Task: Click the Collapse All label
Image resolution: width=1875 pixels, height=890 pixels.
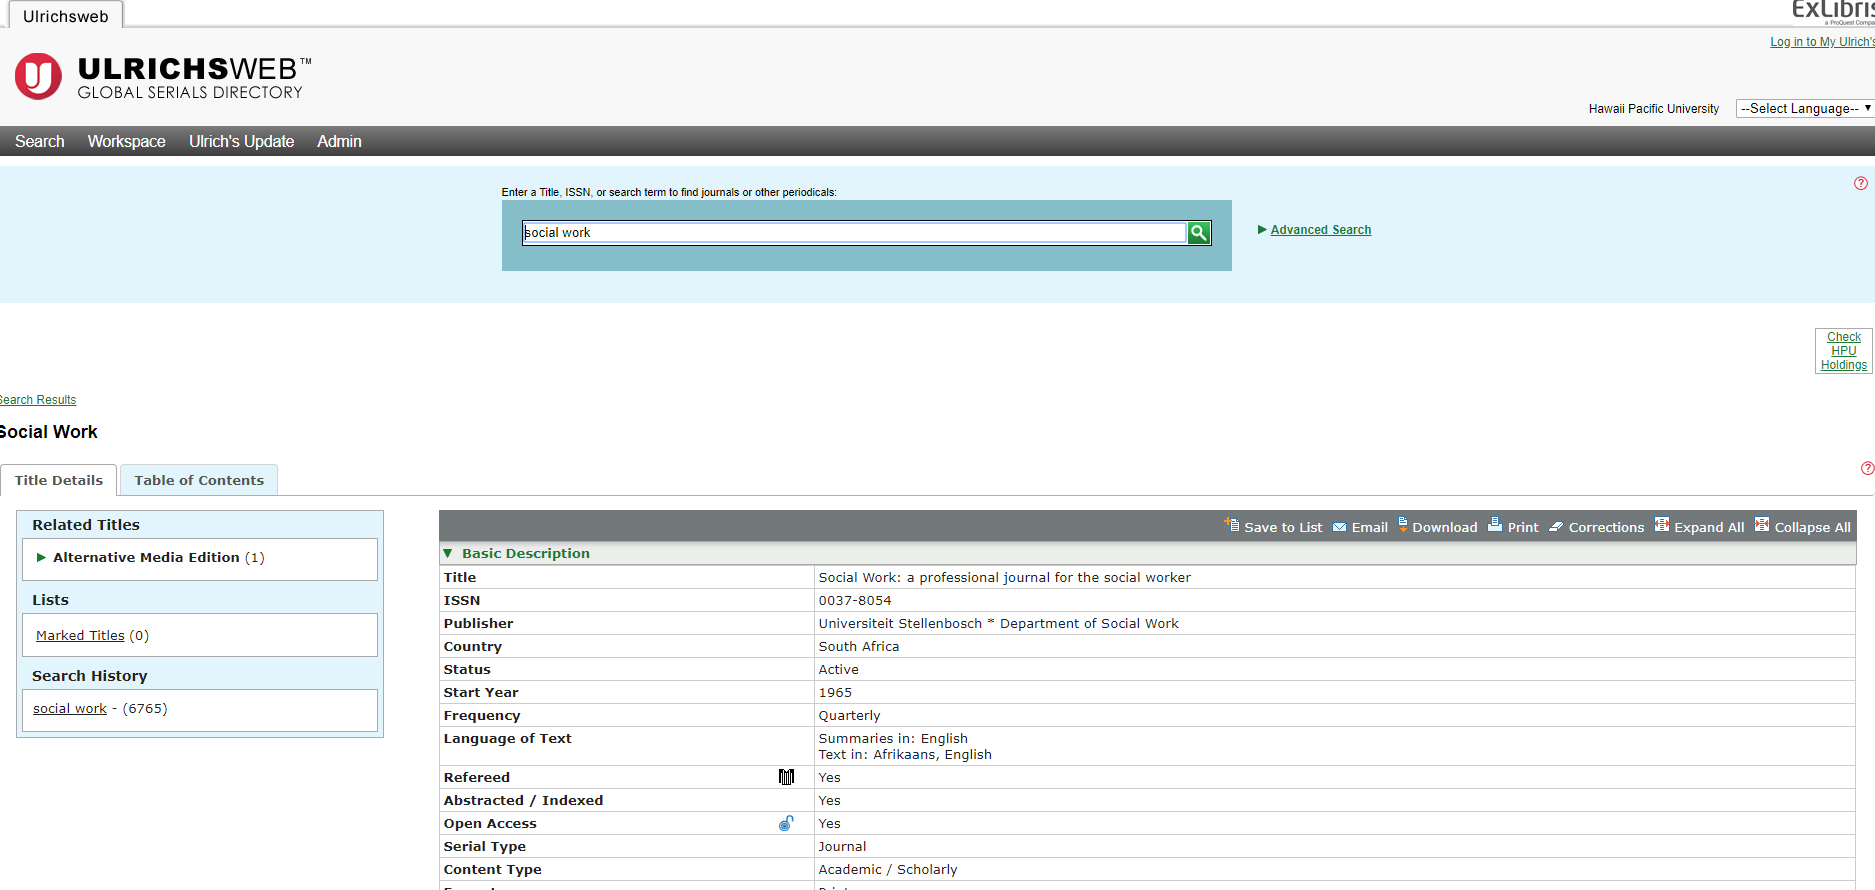Action: pyautogui.click(x=1812, y=527)
